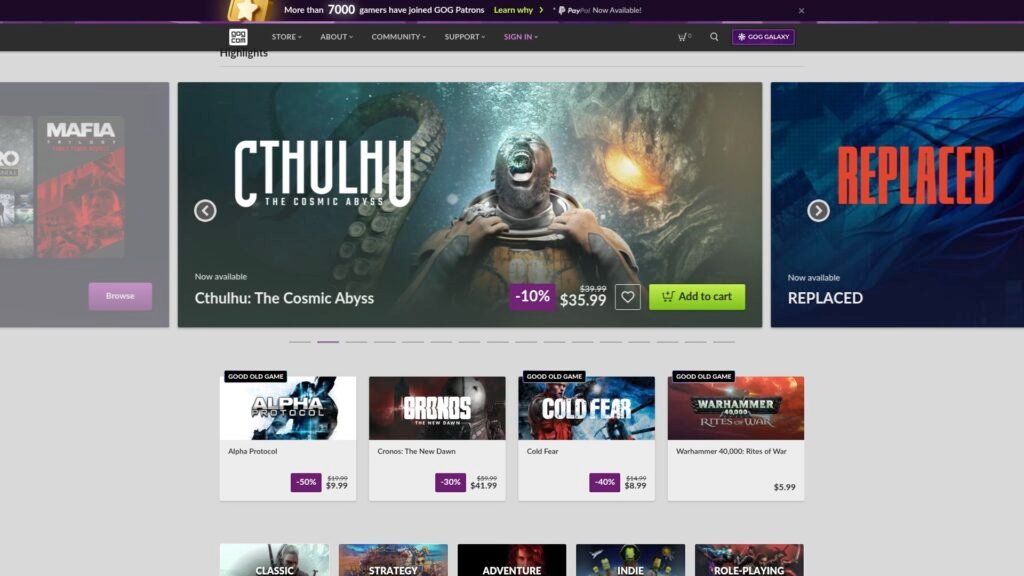This screenshot has height=576, width=1024.
Task: Open Cold Fear game card
Action: 586,437
